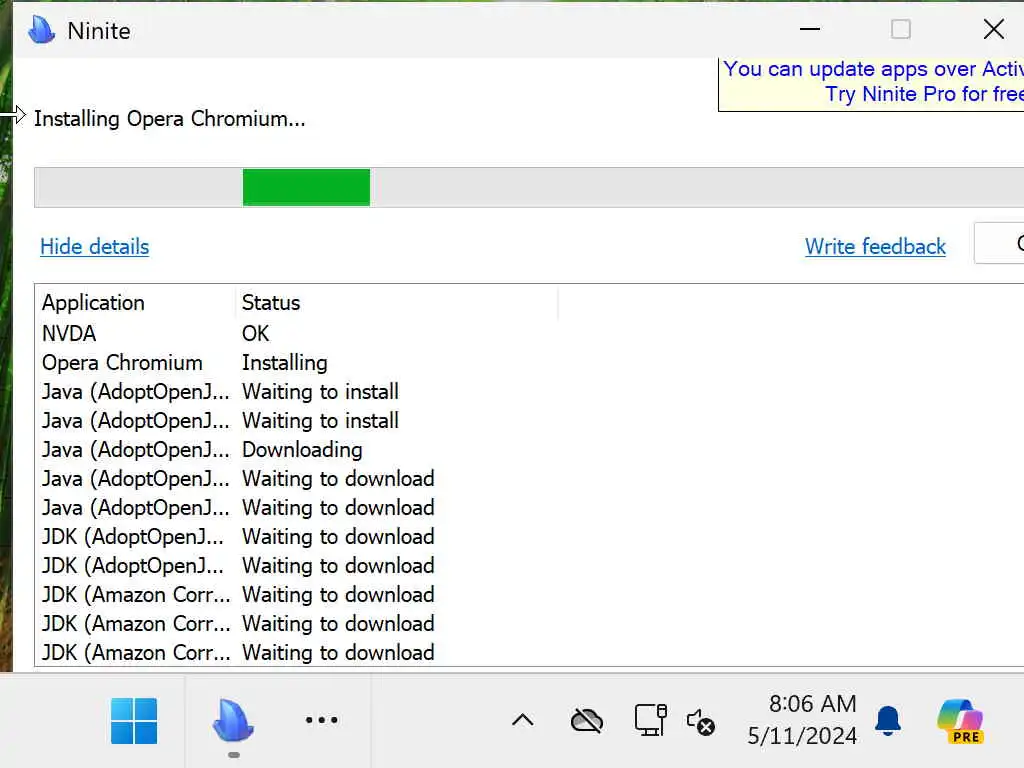Viewport: 1024px width, 768px height.
Task: Click the Downloading status cell
Action: point(302,450)
